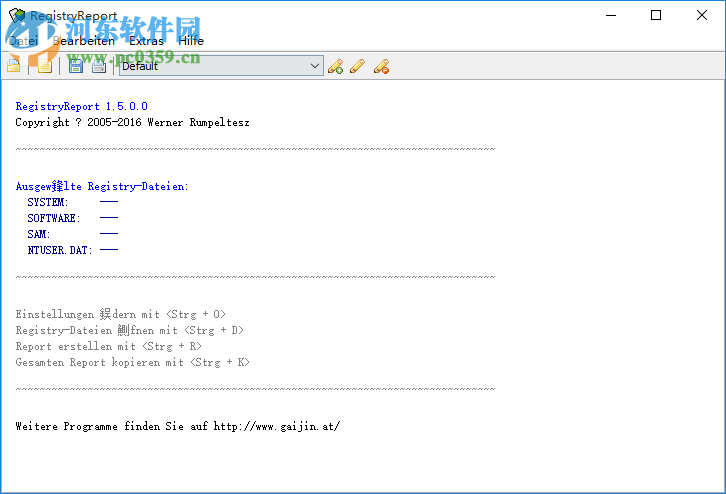This screenshot has width=726, height=494.
Task: Open the Hilfe menu
Action: point(191,41)
